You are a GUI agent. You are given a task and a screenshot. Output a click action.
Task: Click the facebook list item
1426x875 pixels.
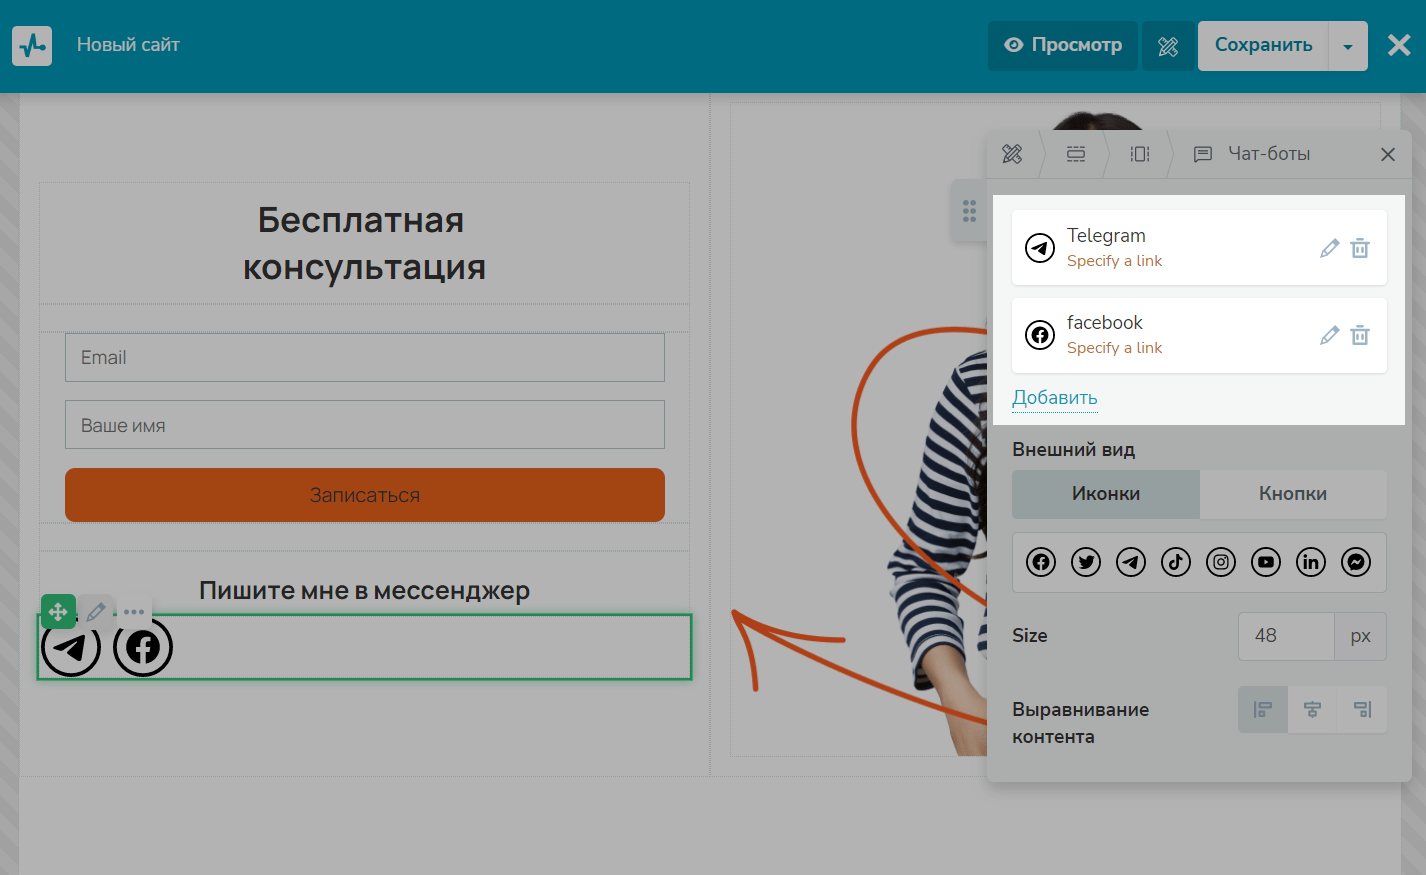[1199, 335]
